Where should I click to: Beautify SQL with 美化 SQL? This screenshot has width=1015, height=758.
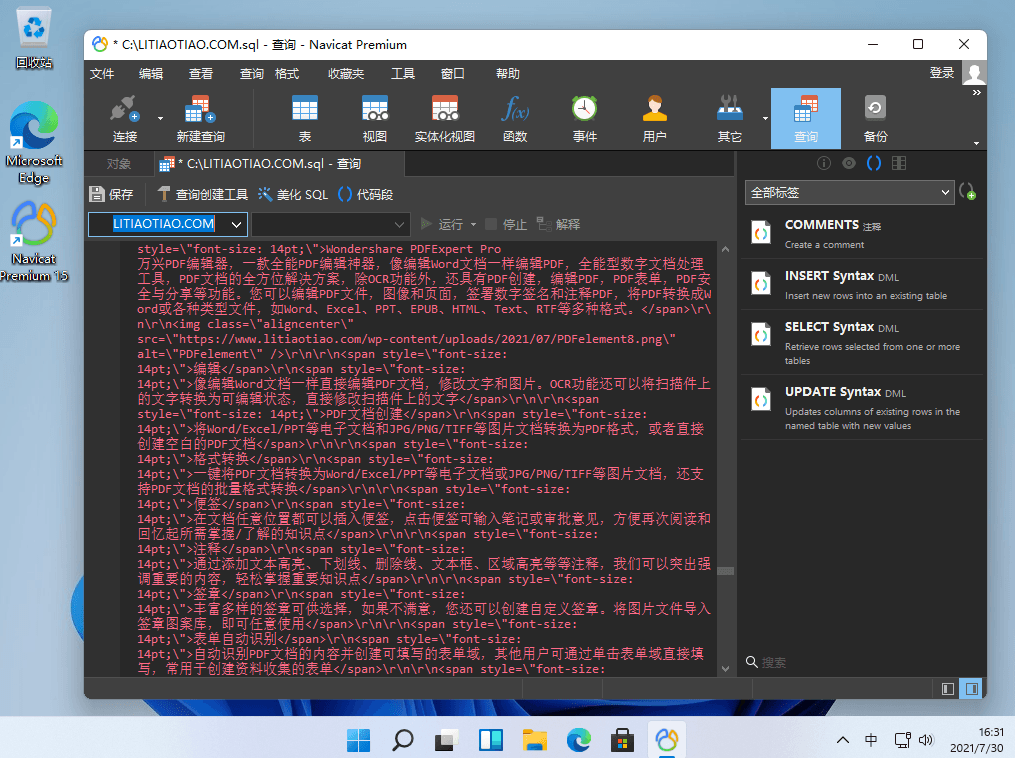pyautogui.click(x=293, y=194)
